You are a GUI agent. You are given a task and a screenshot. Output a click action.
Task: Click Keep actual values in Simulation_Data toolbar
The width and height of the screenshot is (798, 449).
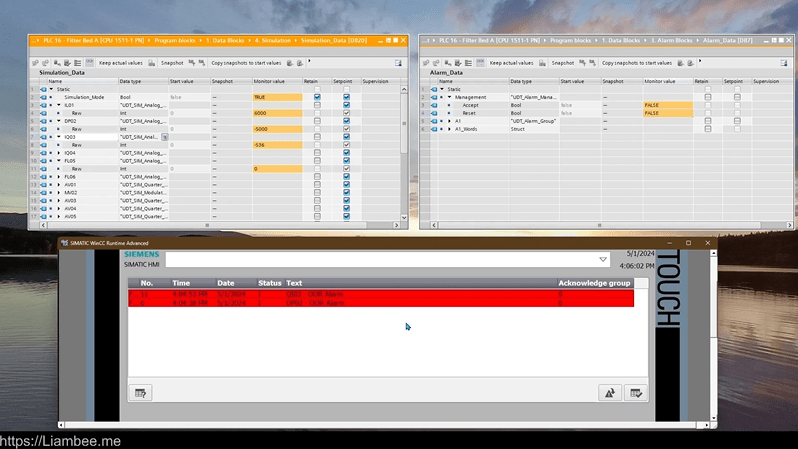click(120, 63)
